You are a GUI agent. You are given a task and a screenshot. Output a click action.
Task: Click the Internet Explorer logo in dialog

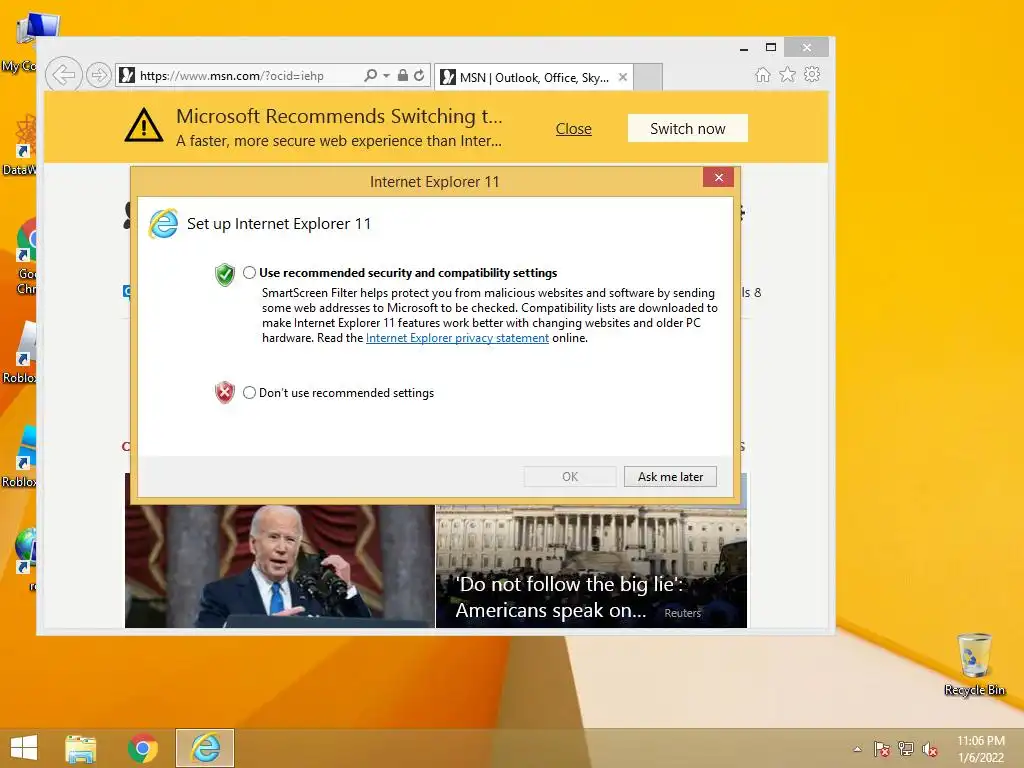pyautogui.click(x=163, y=224)
